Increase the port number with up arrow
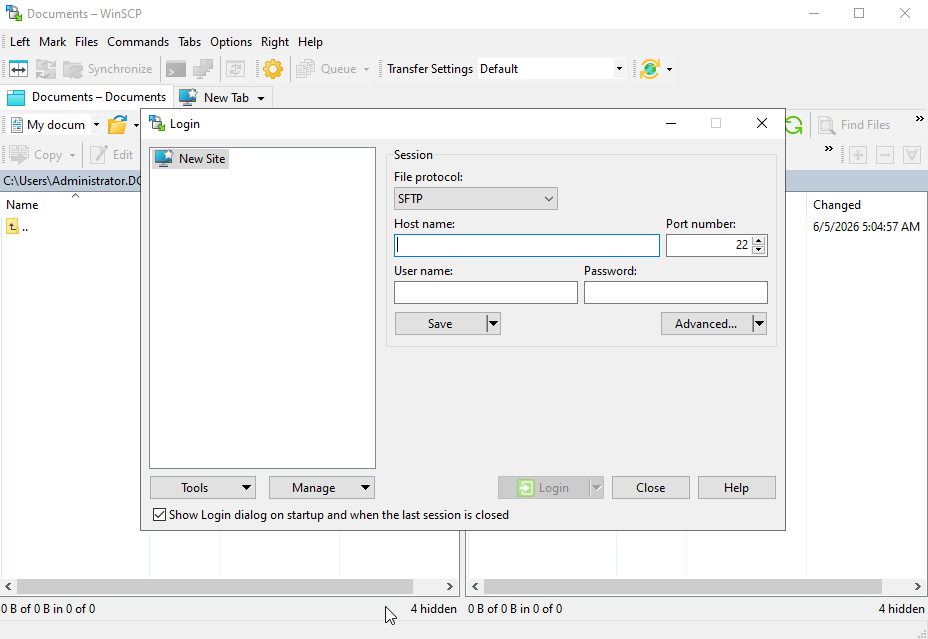 (x=759, y=240)
